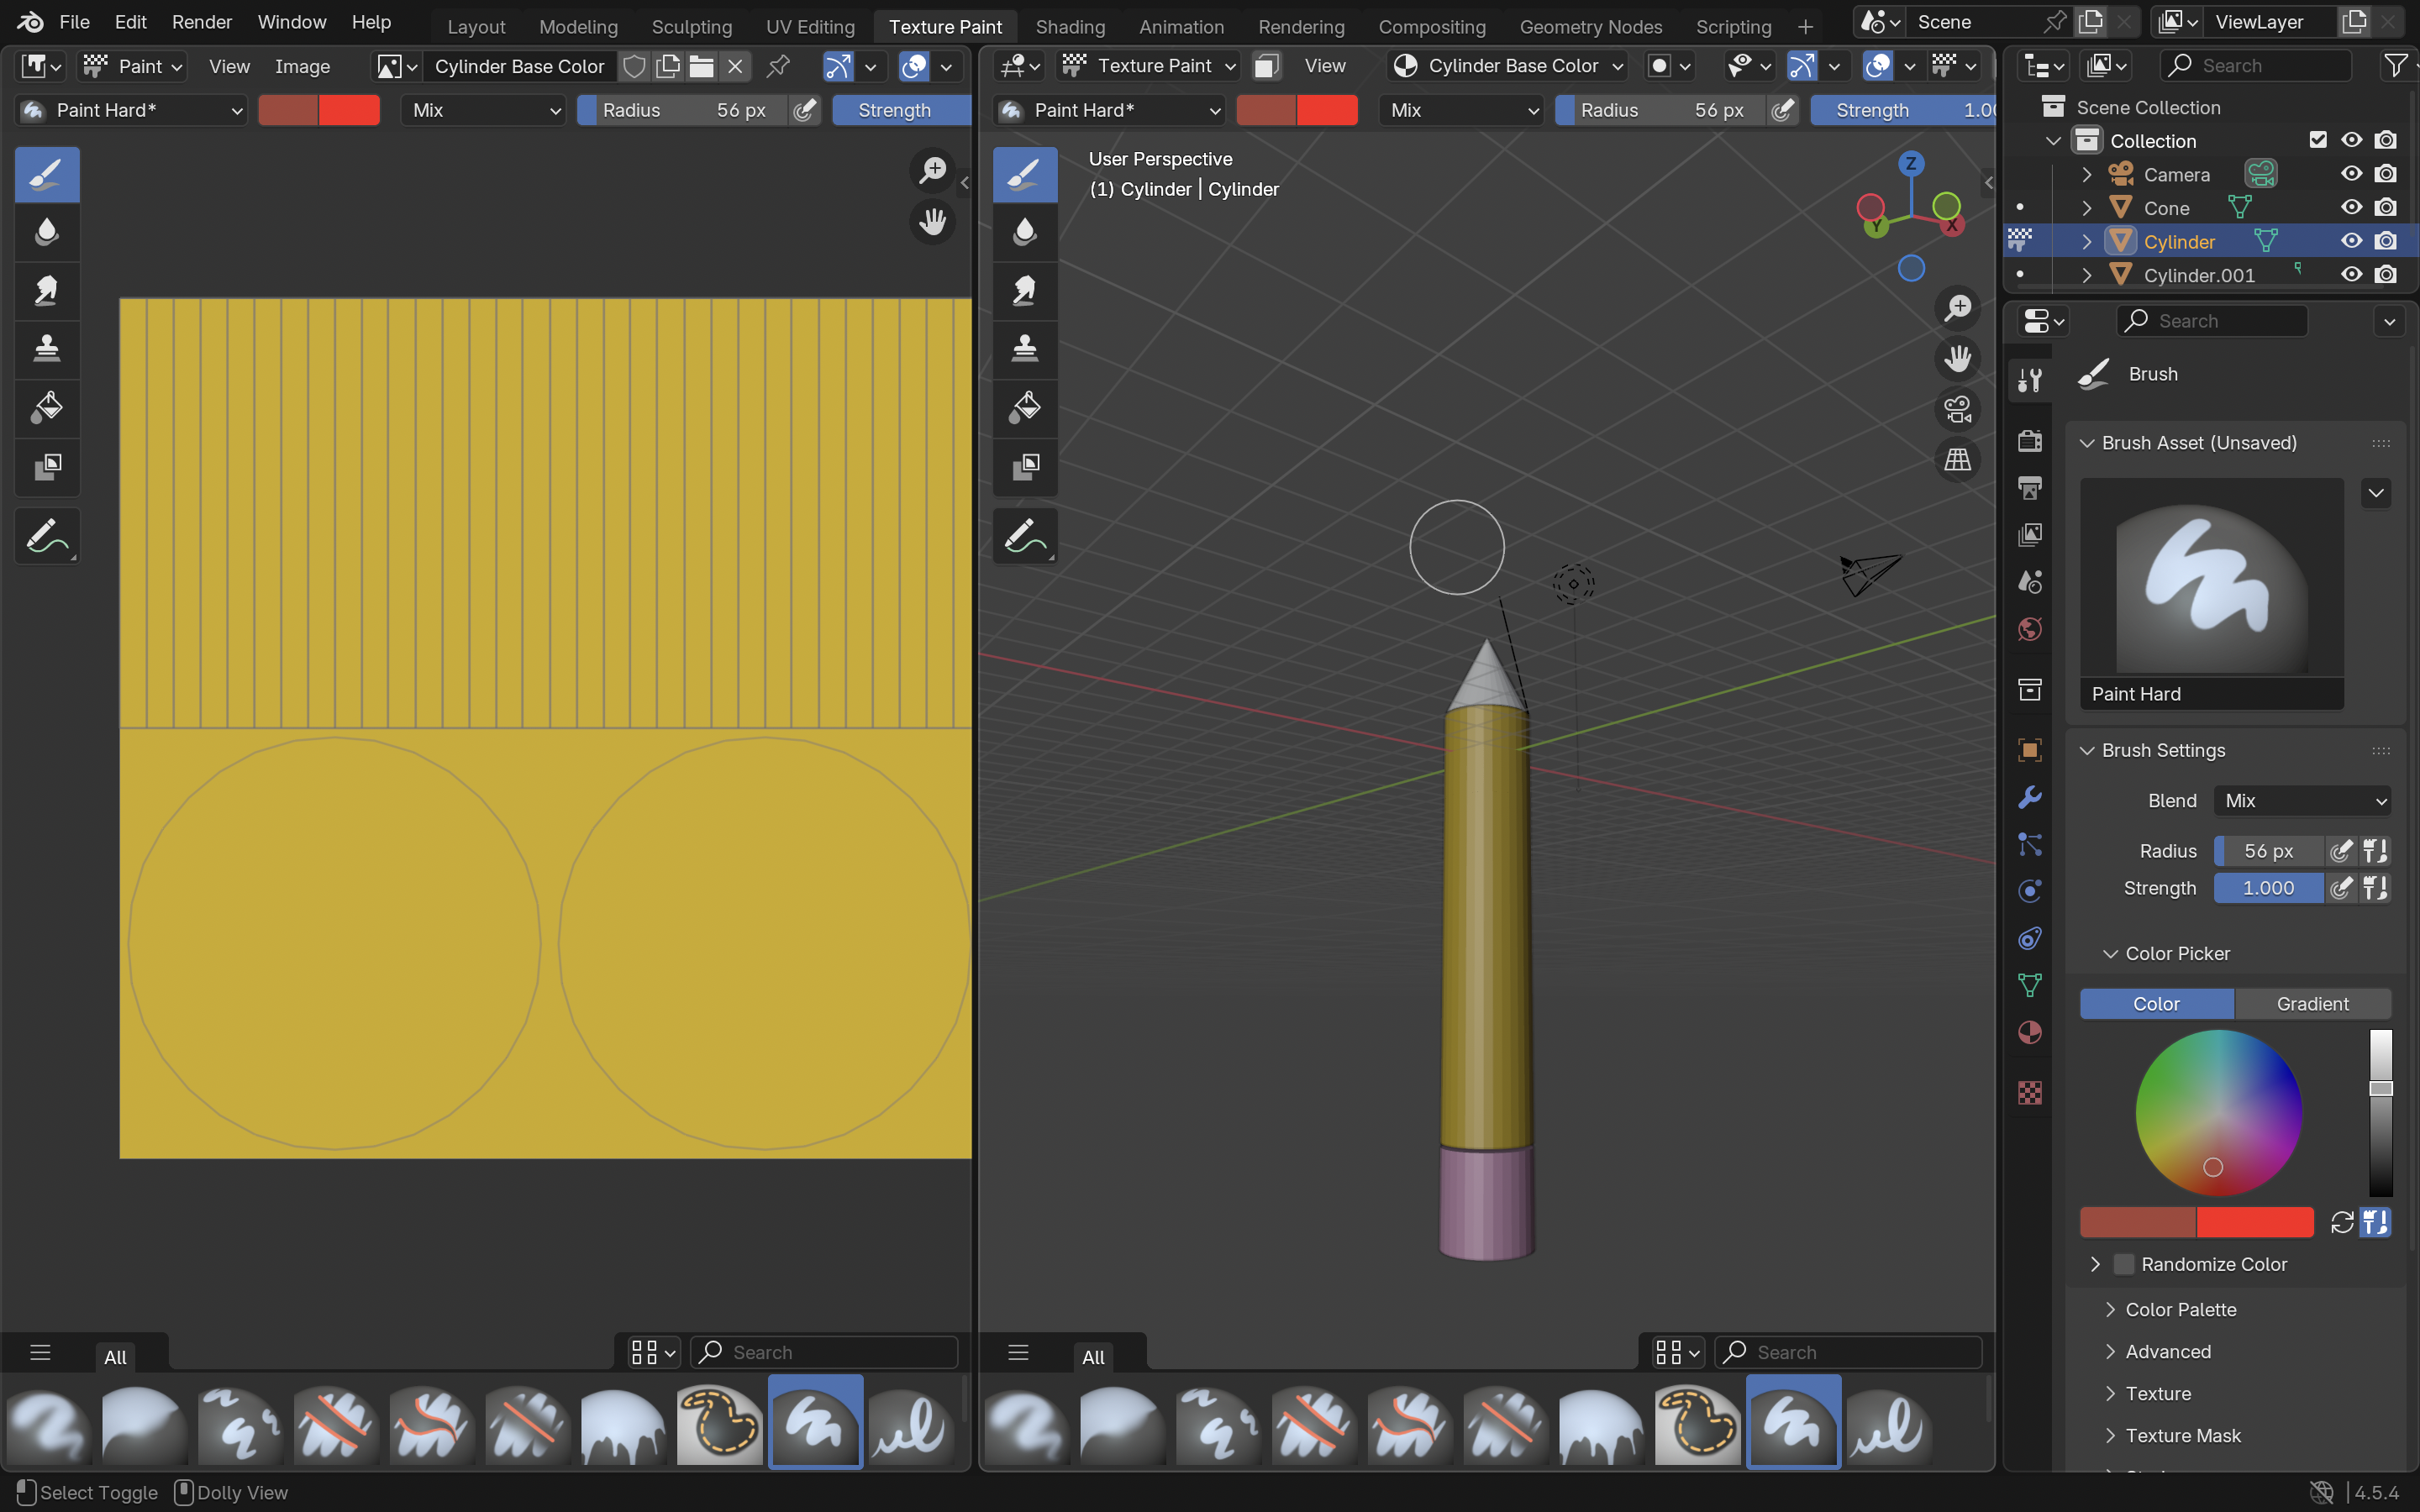Click the Paint Hard brush preview thumbnail
2420x1512 pixels.
(2211, 577)
